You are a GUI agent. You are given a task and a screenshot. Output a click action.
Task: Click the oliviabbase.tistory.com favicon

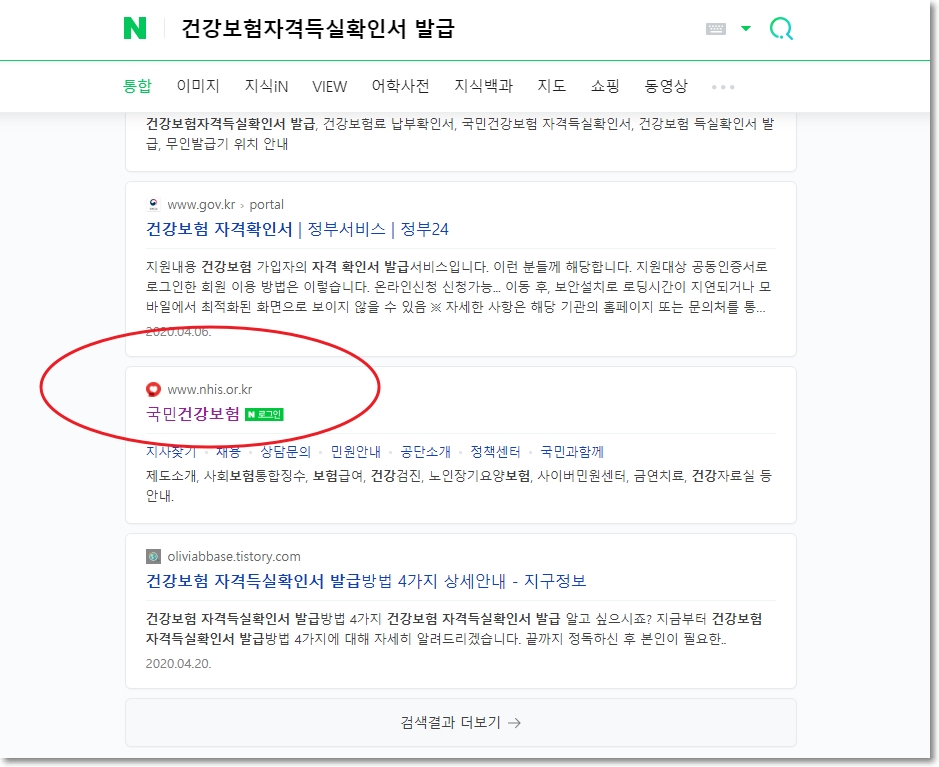pos(153,557)
